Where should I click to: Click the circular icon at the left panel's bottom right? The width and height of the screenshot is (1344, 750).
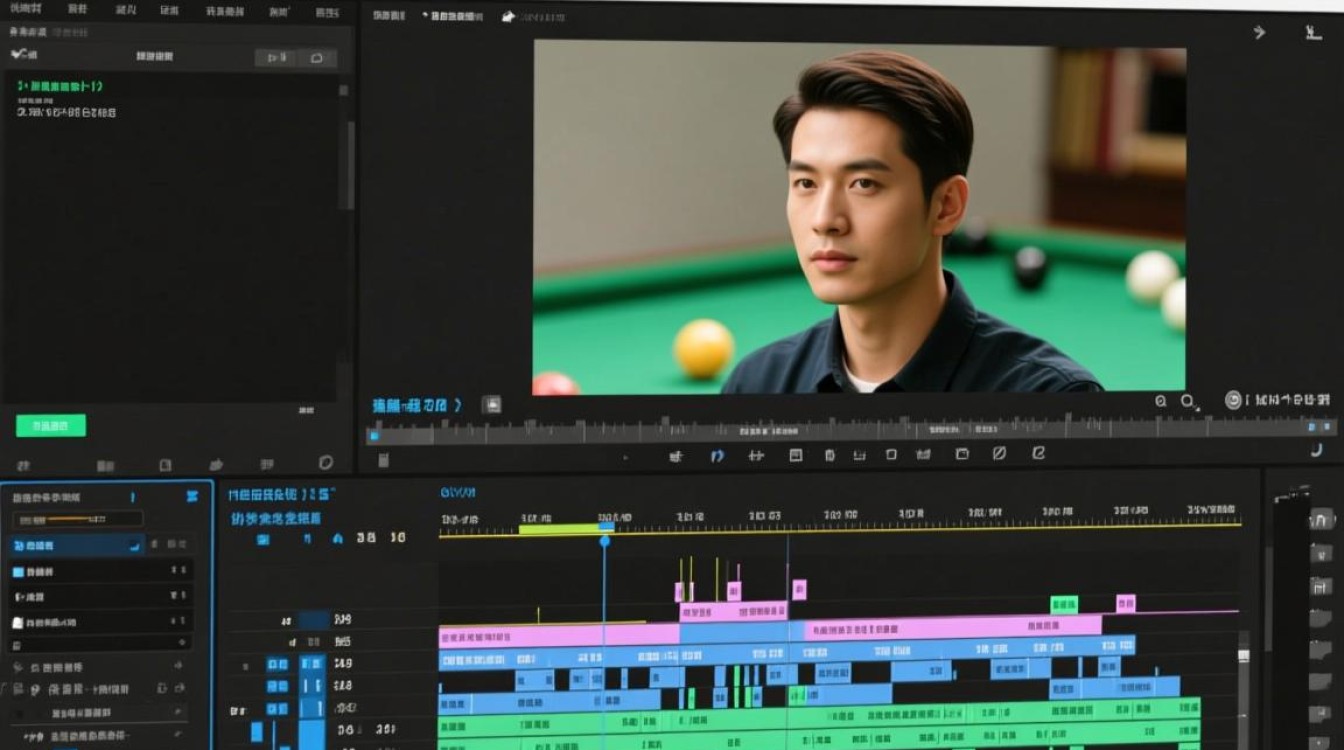click(325, 463)
